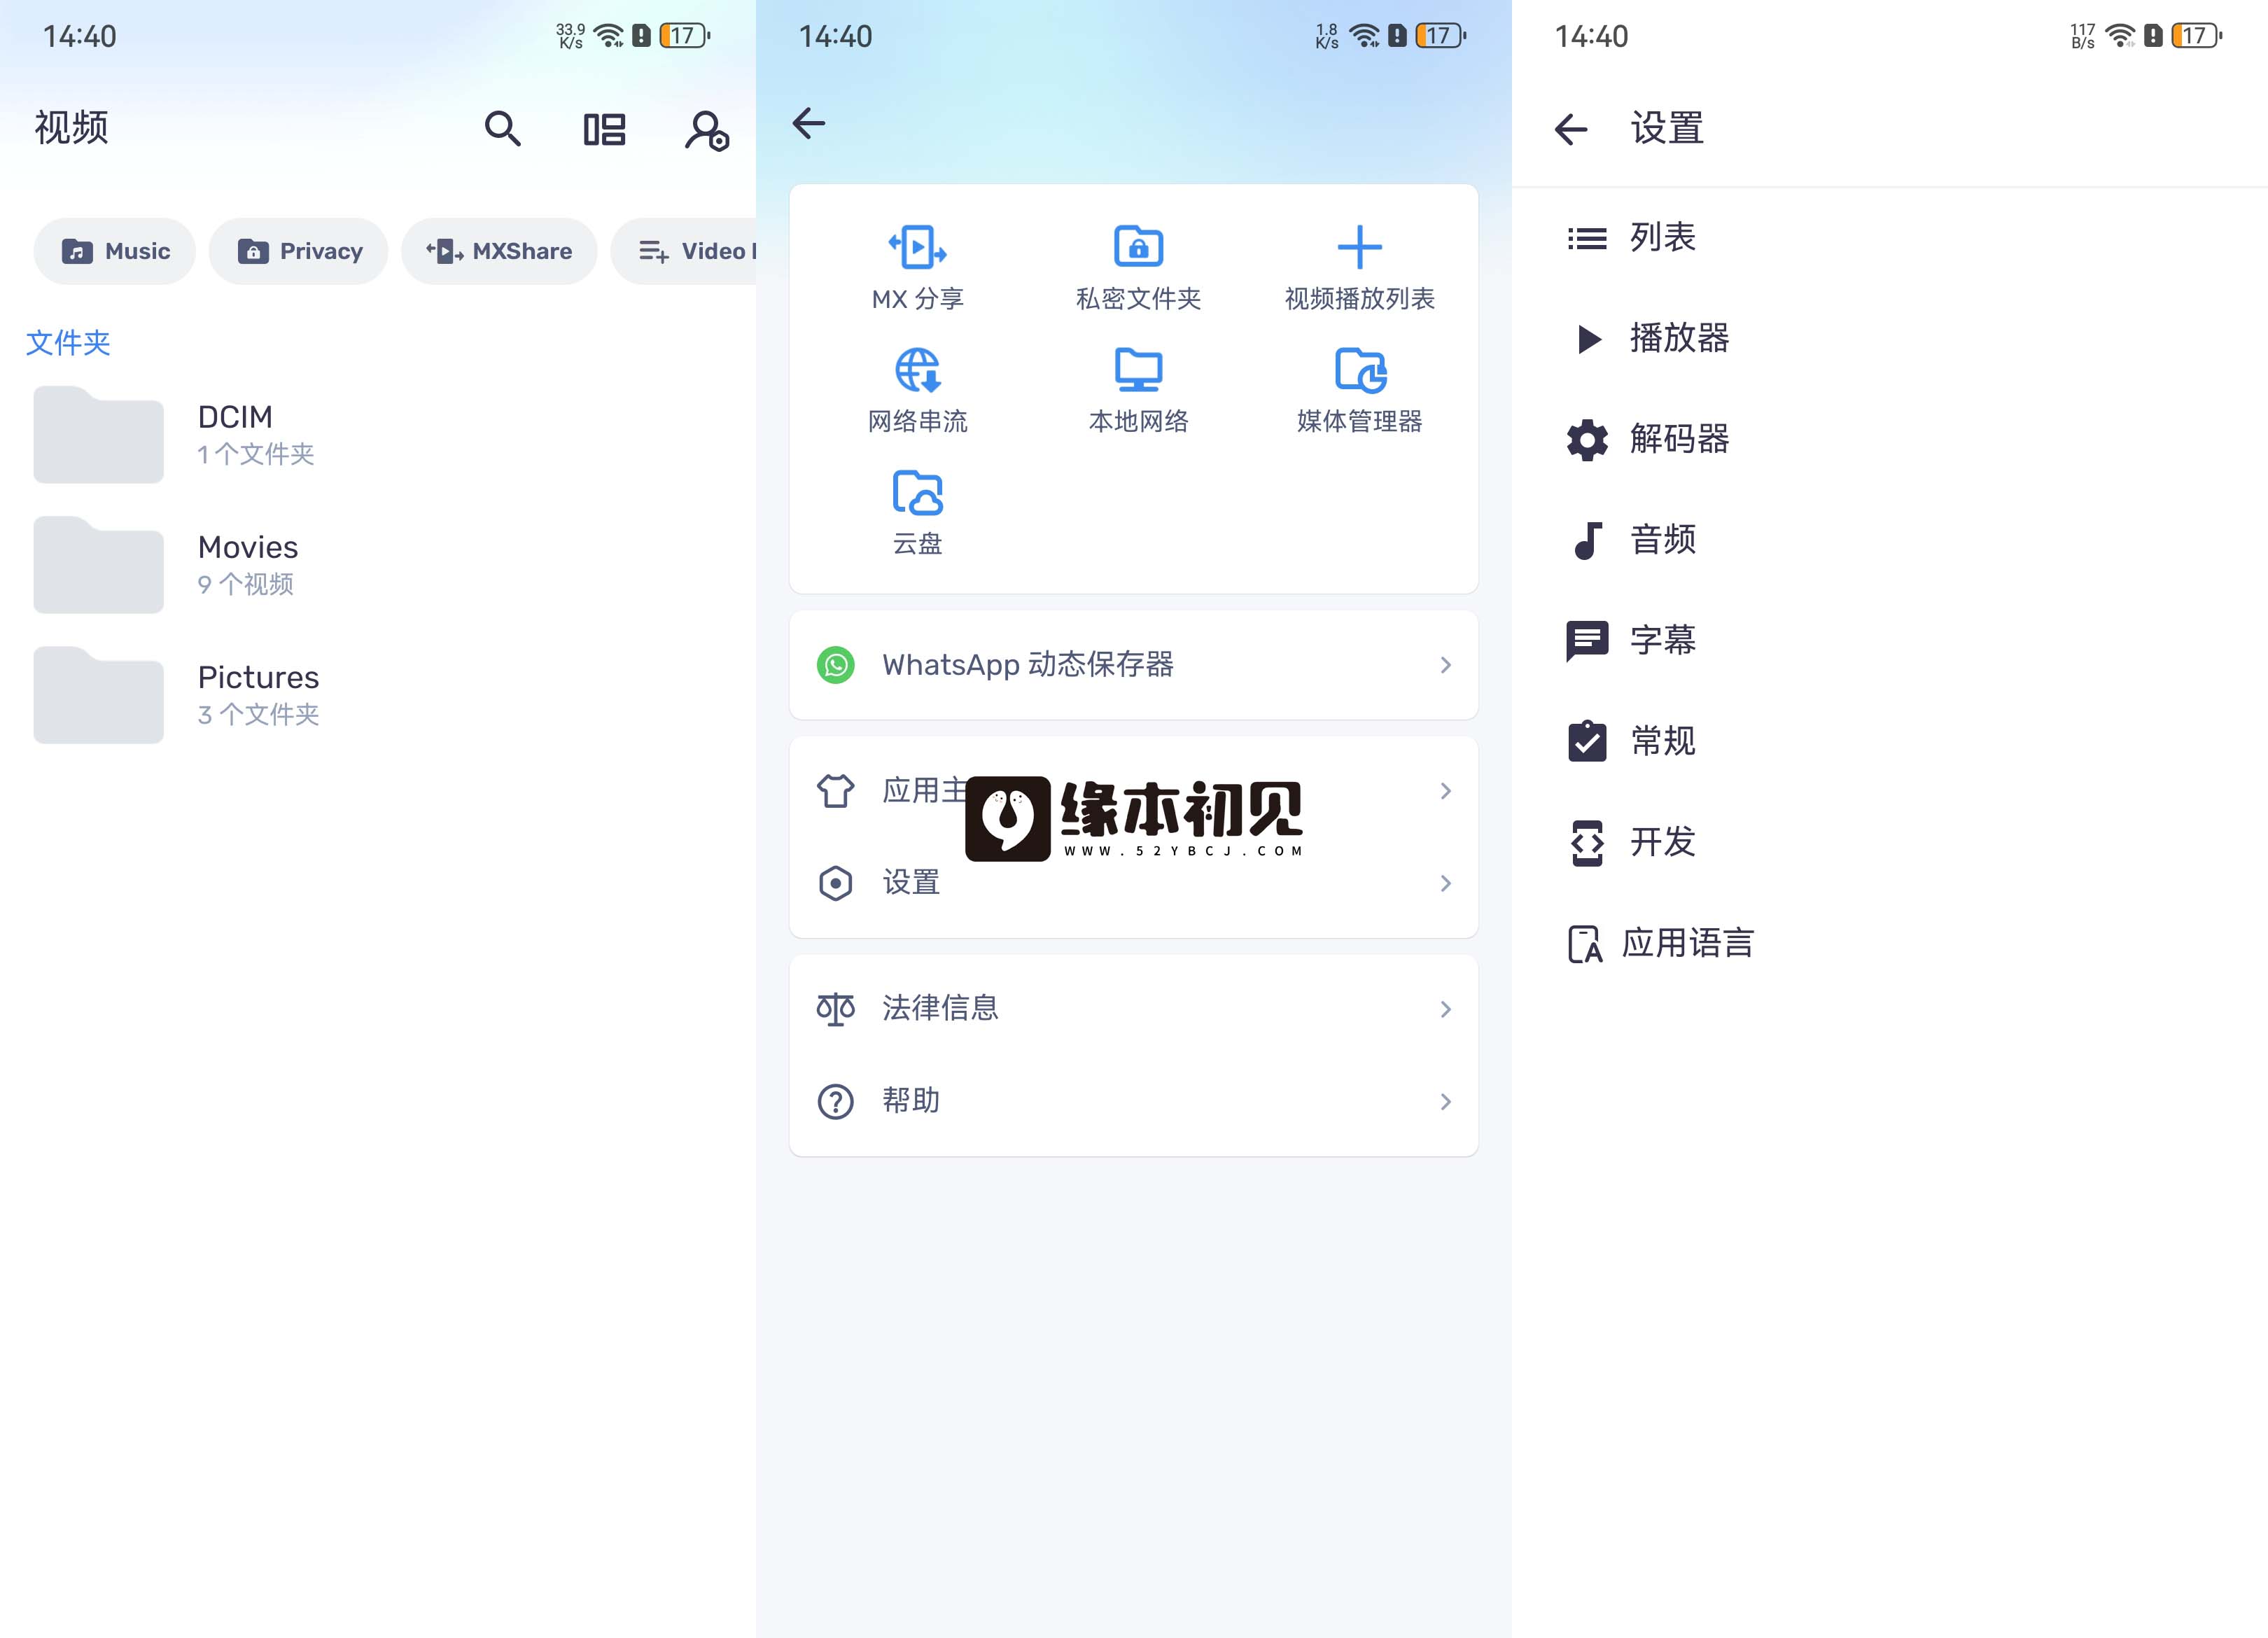Create a new 视频播放列表
Image resolution: width=2268 pixels, height=1638 pixels.
(x=1359, y=266)
